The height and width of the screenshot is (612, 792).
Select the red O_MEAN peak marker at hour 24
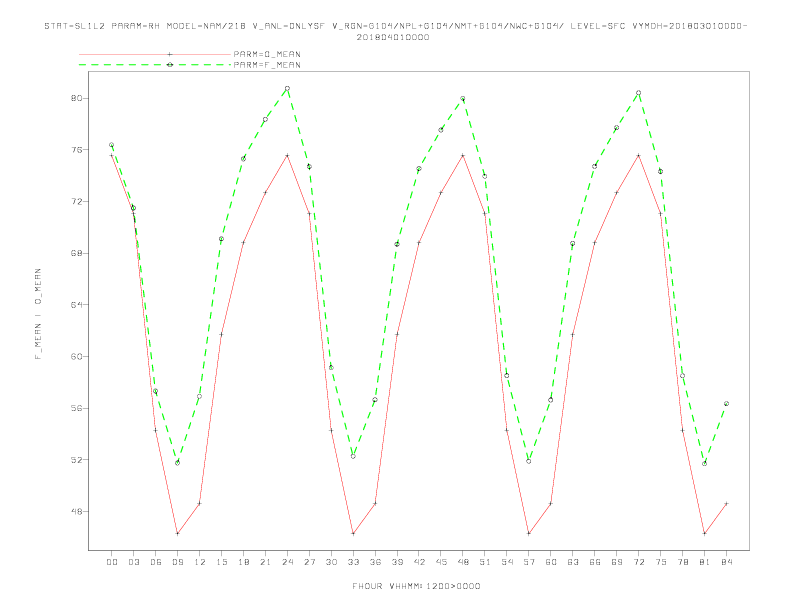[287, 156]
